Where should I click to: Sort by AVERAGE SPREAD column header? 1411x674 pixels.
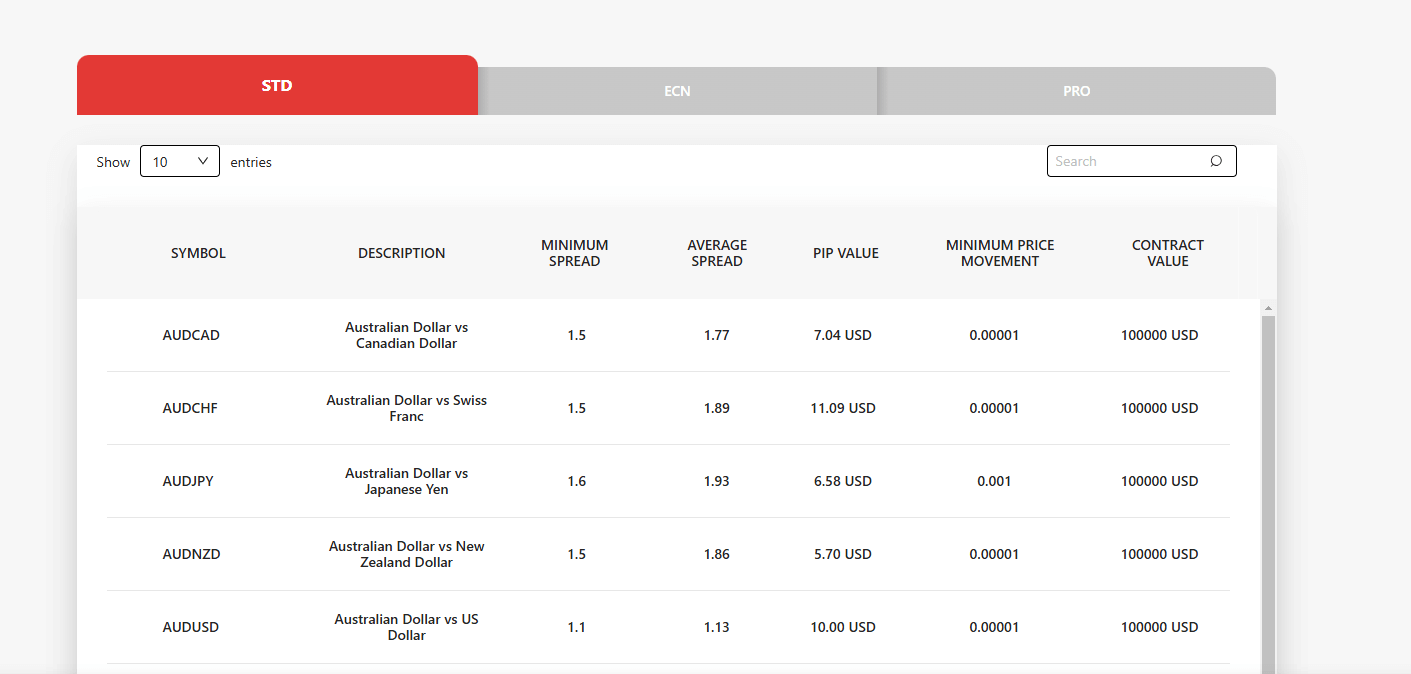717,253
